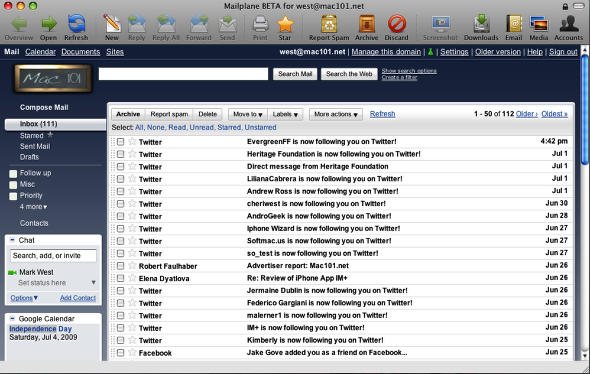This screenshot has width=590, height=374.
Task: Tick the Andrew Ross message checkbox
Action: 120,192
